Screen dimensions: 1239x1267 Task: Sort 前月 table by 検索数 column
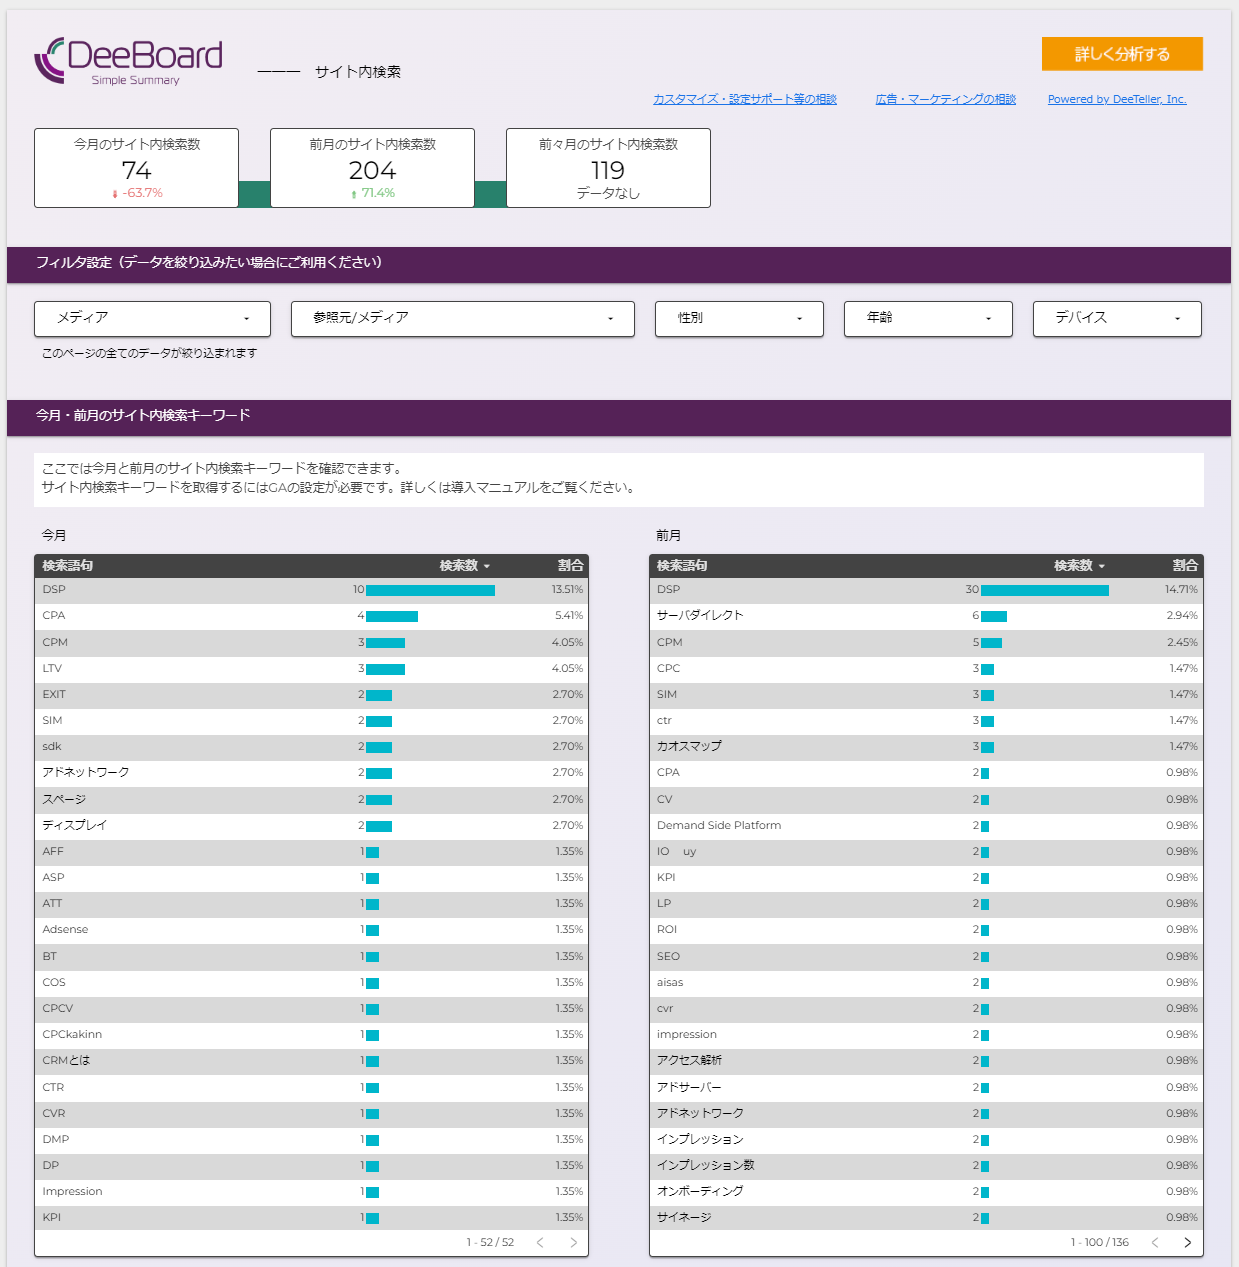pyautogui.click(x=1078, y=566)
